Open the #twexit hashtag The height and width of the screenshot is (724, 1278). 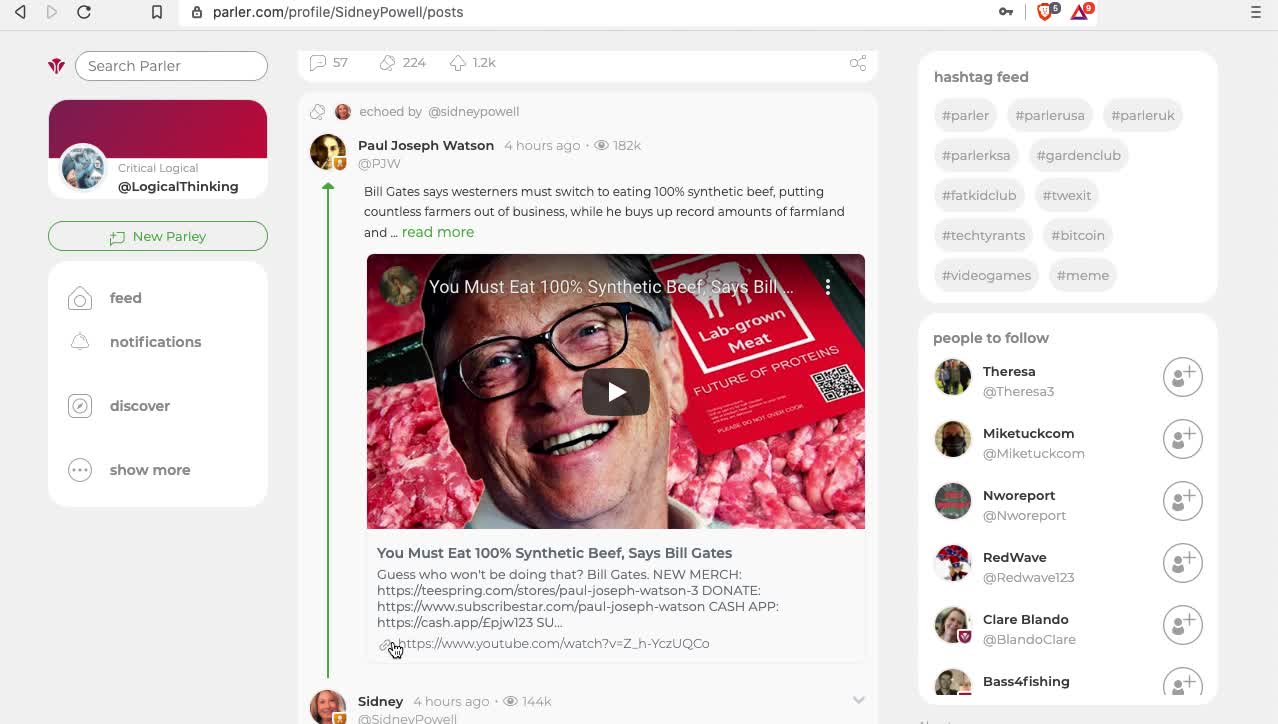[1067, 195]
